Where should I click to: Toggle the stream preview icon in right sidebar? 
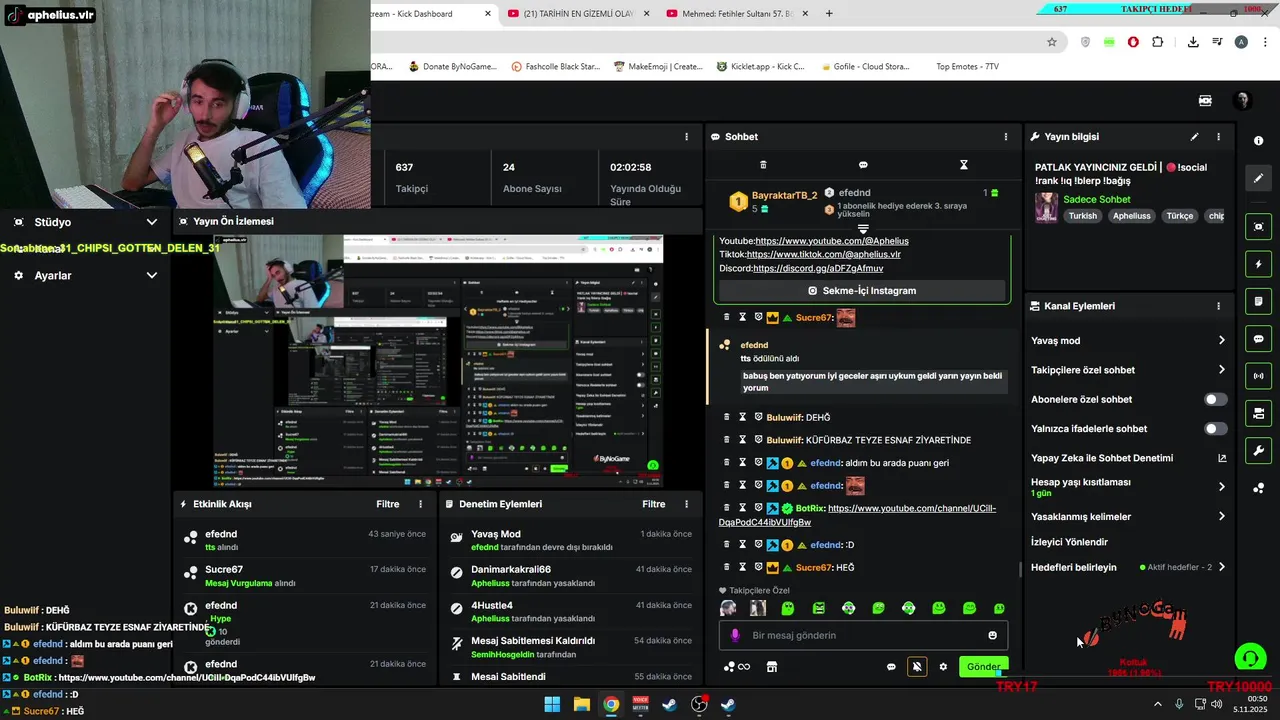pyautogui.click(x=1259, y=227)
